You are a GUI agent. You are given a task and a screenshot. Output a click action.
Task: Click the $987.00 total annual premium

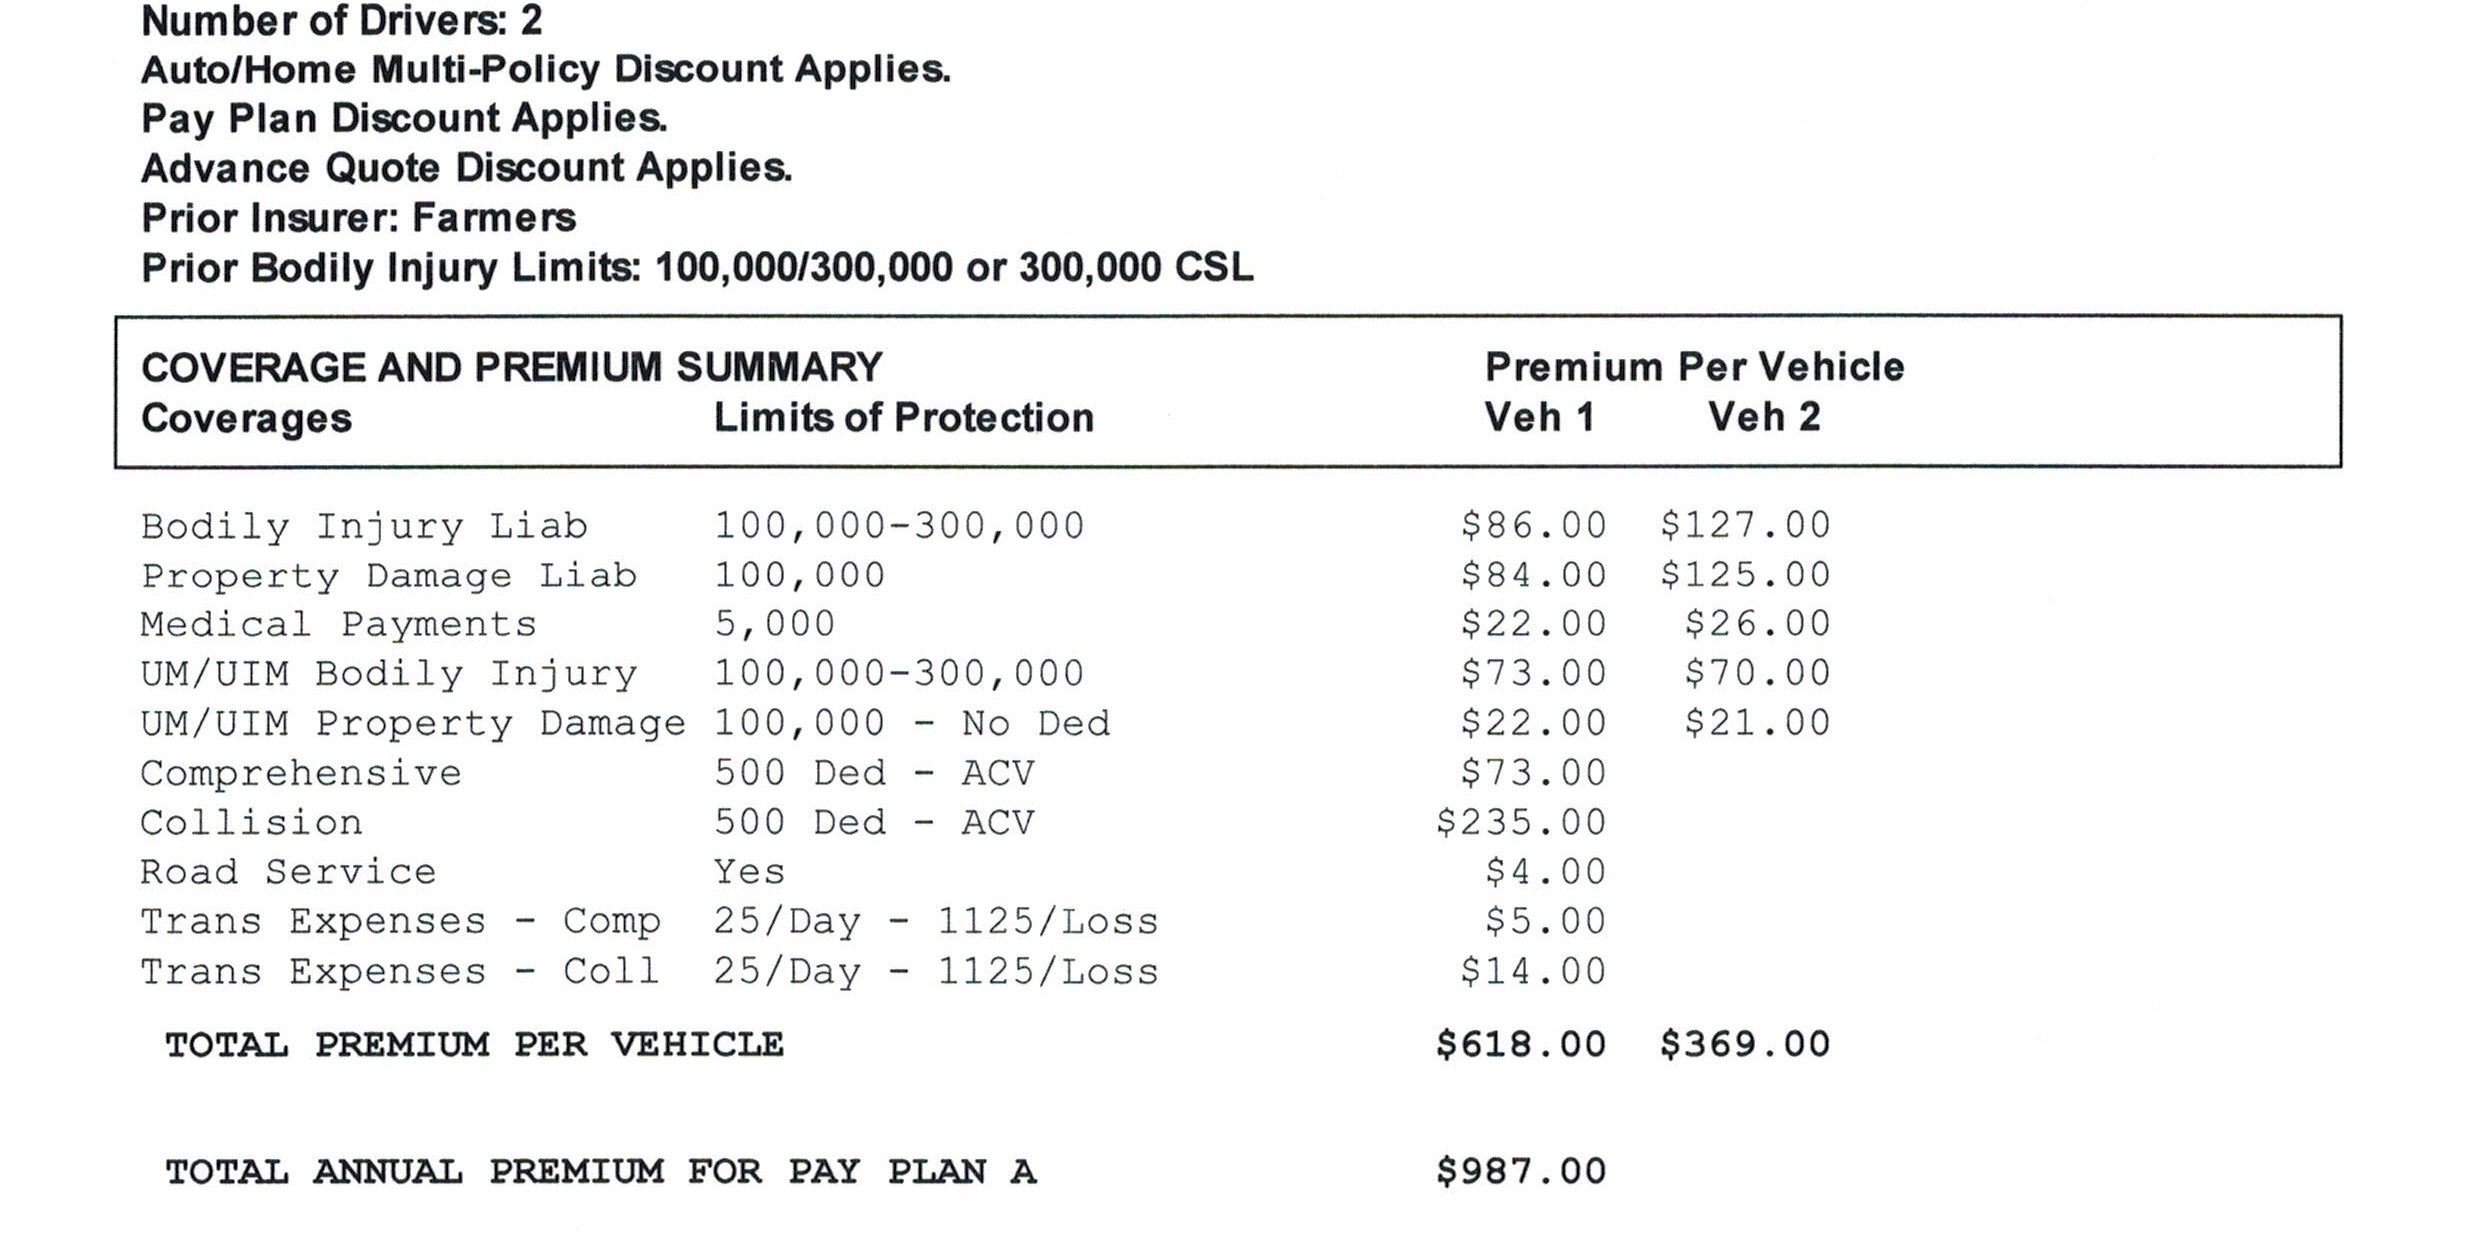pos(1521,1171)
